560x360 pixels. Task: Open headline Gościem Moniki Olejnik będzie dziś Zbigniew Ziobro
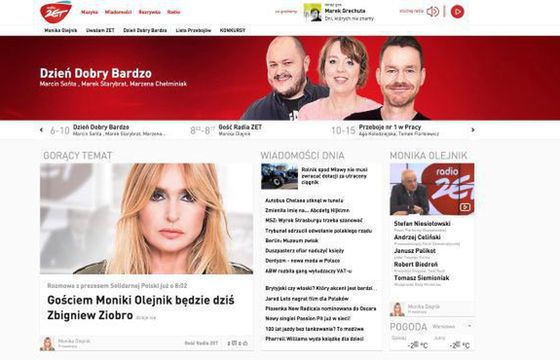(x=141, y=308)
